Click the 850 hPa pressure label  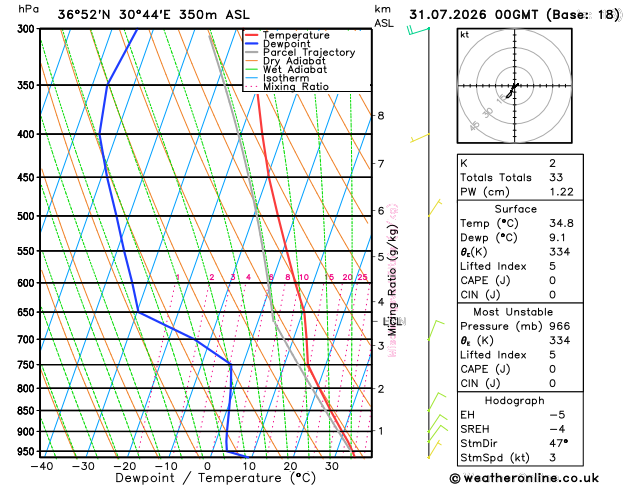28,411
